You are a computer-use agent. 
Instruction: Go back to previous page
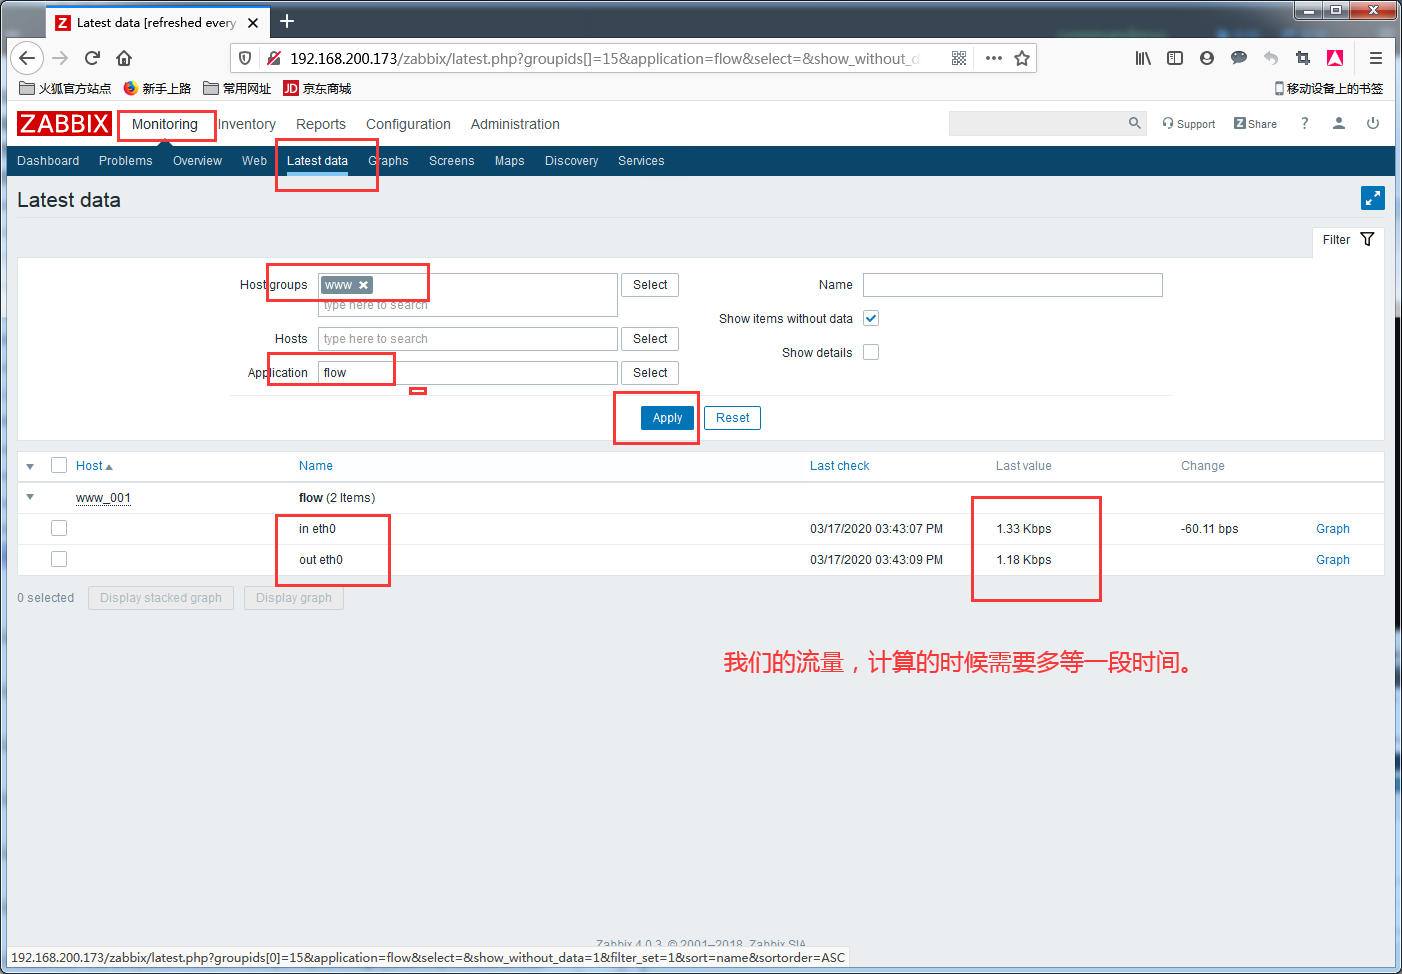tap(27, 58)
